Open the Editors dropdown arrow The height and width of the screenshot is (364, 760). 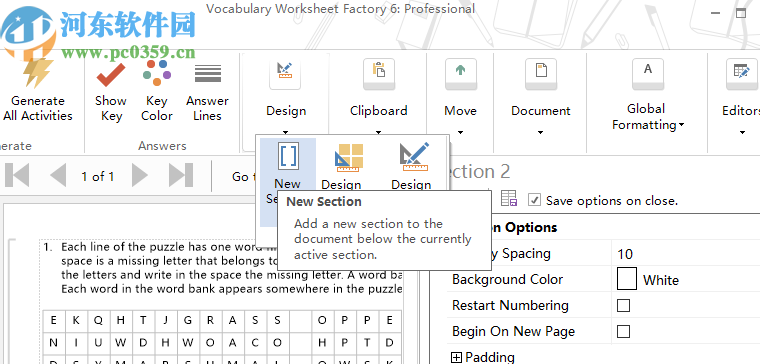[742, 132]
